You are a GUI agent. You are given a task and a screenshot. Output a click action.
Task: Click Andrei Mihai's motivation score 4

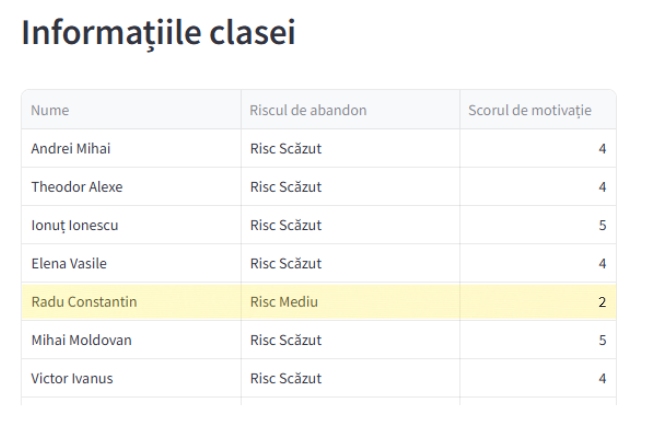tap(602, 149)
